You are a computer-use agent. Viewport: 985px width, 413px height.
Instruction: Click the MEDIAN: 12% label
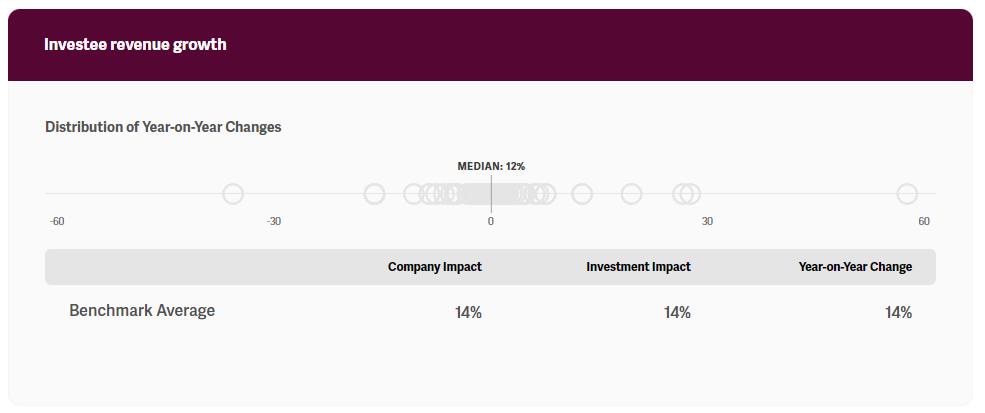491,166
